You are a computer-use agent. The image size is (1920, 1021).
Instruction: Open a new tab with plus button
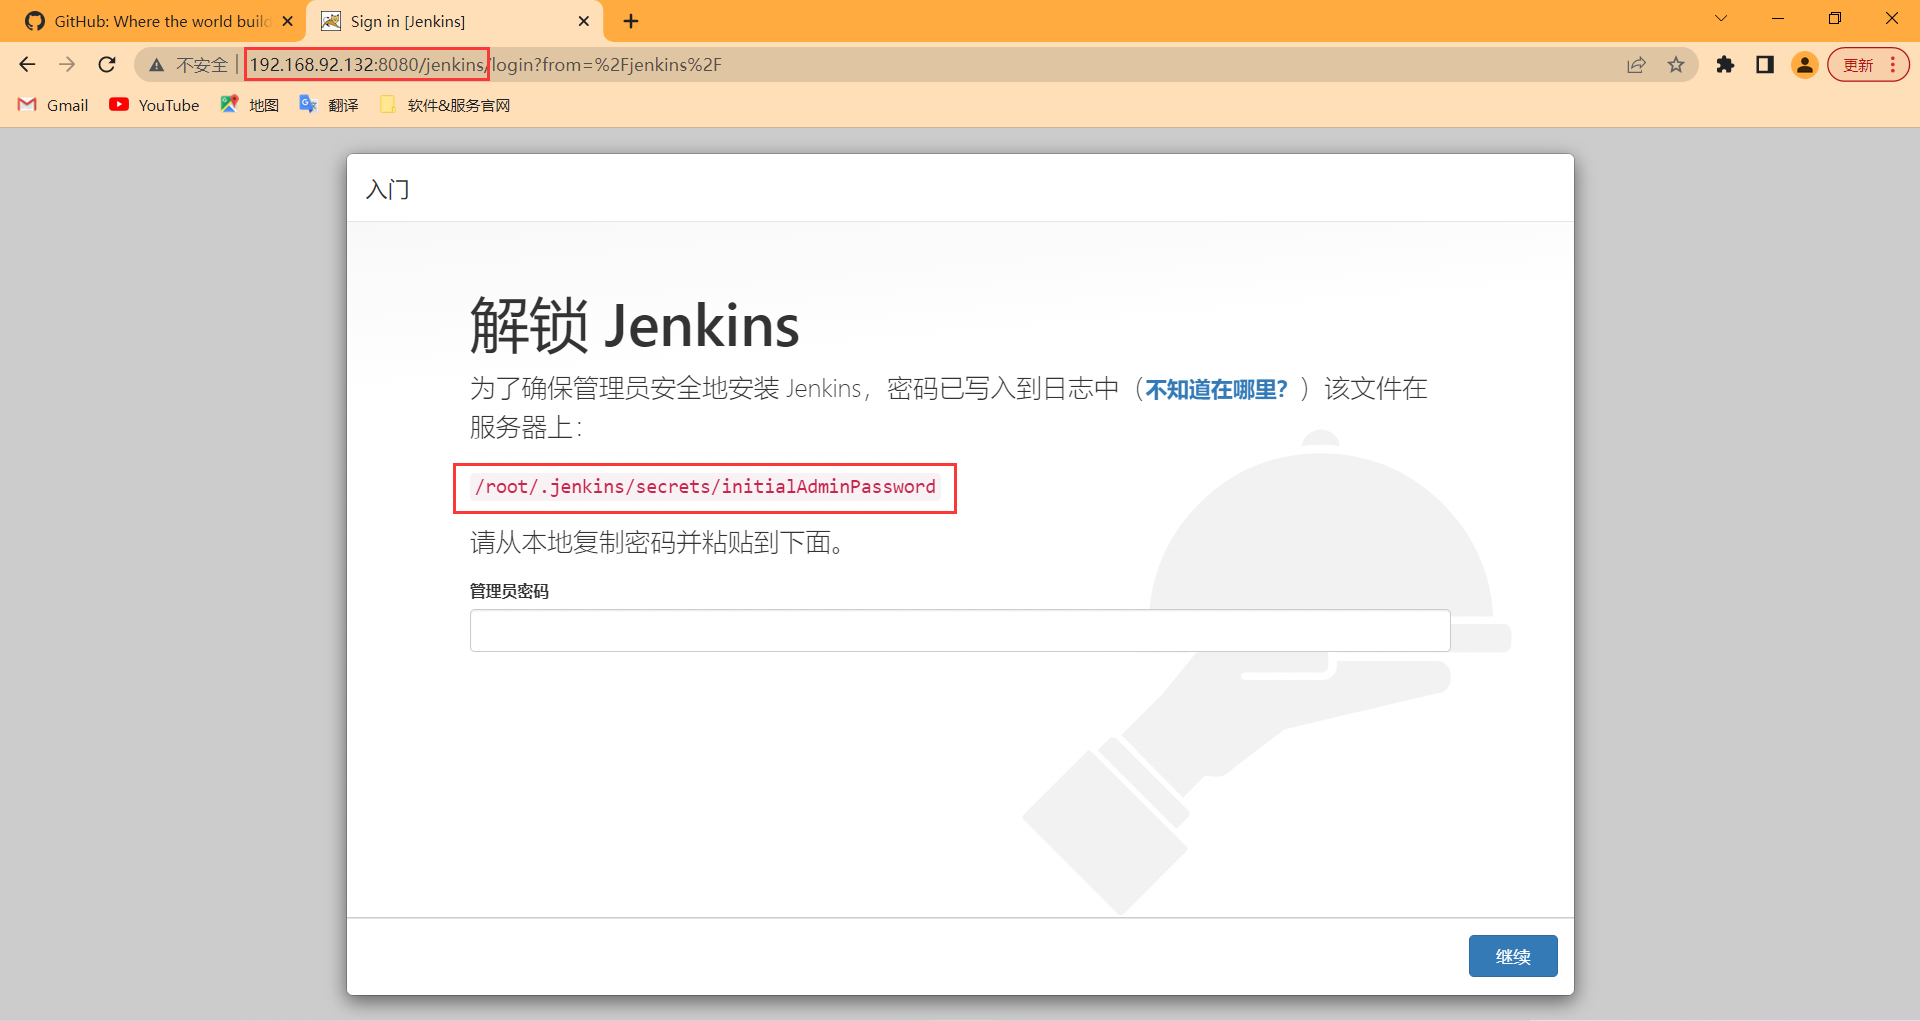click(631, 21)
